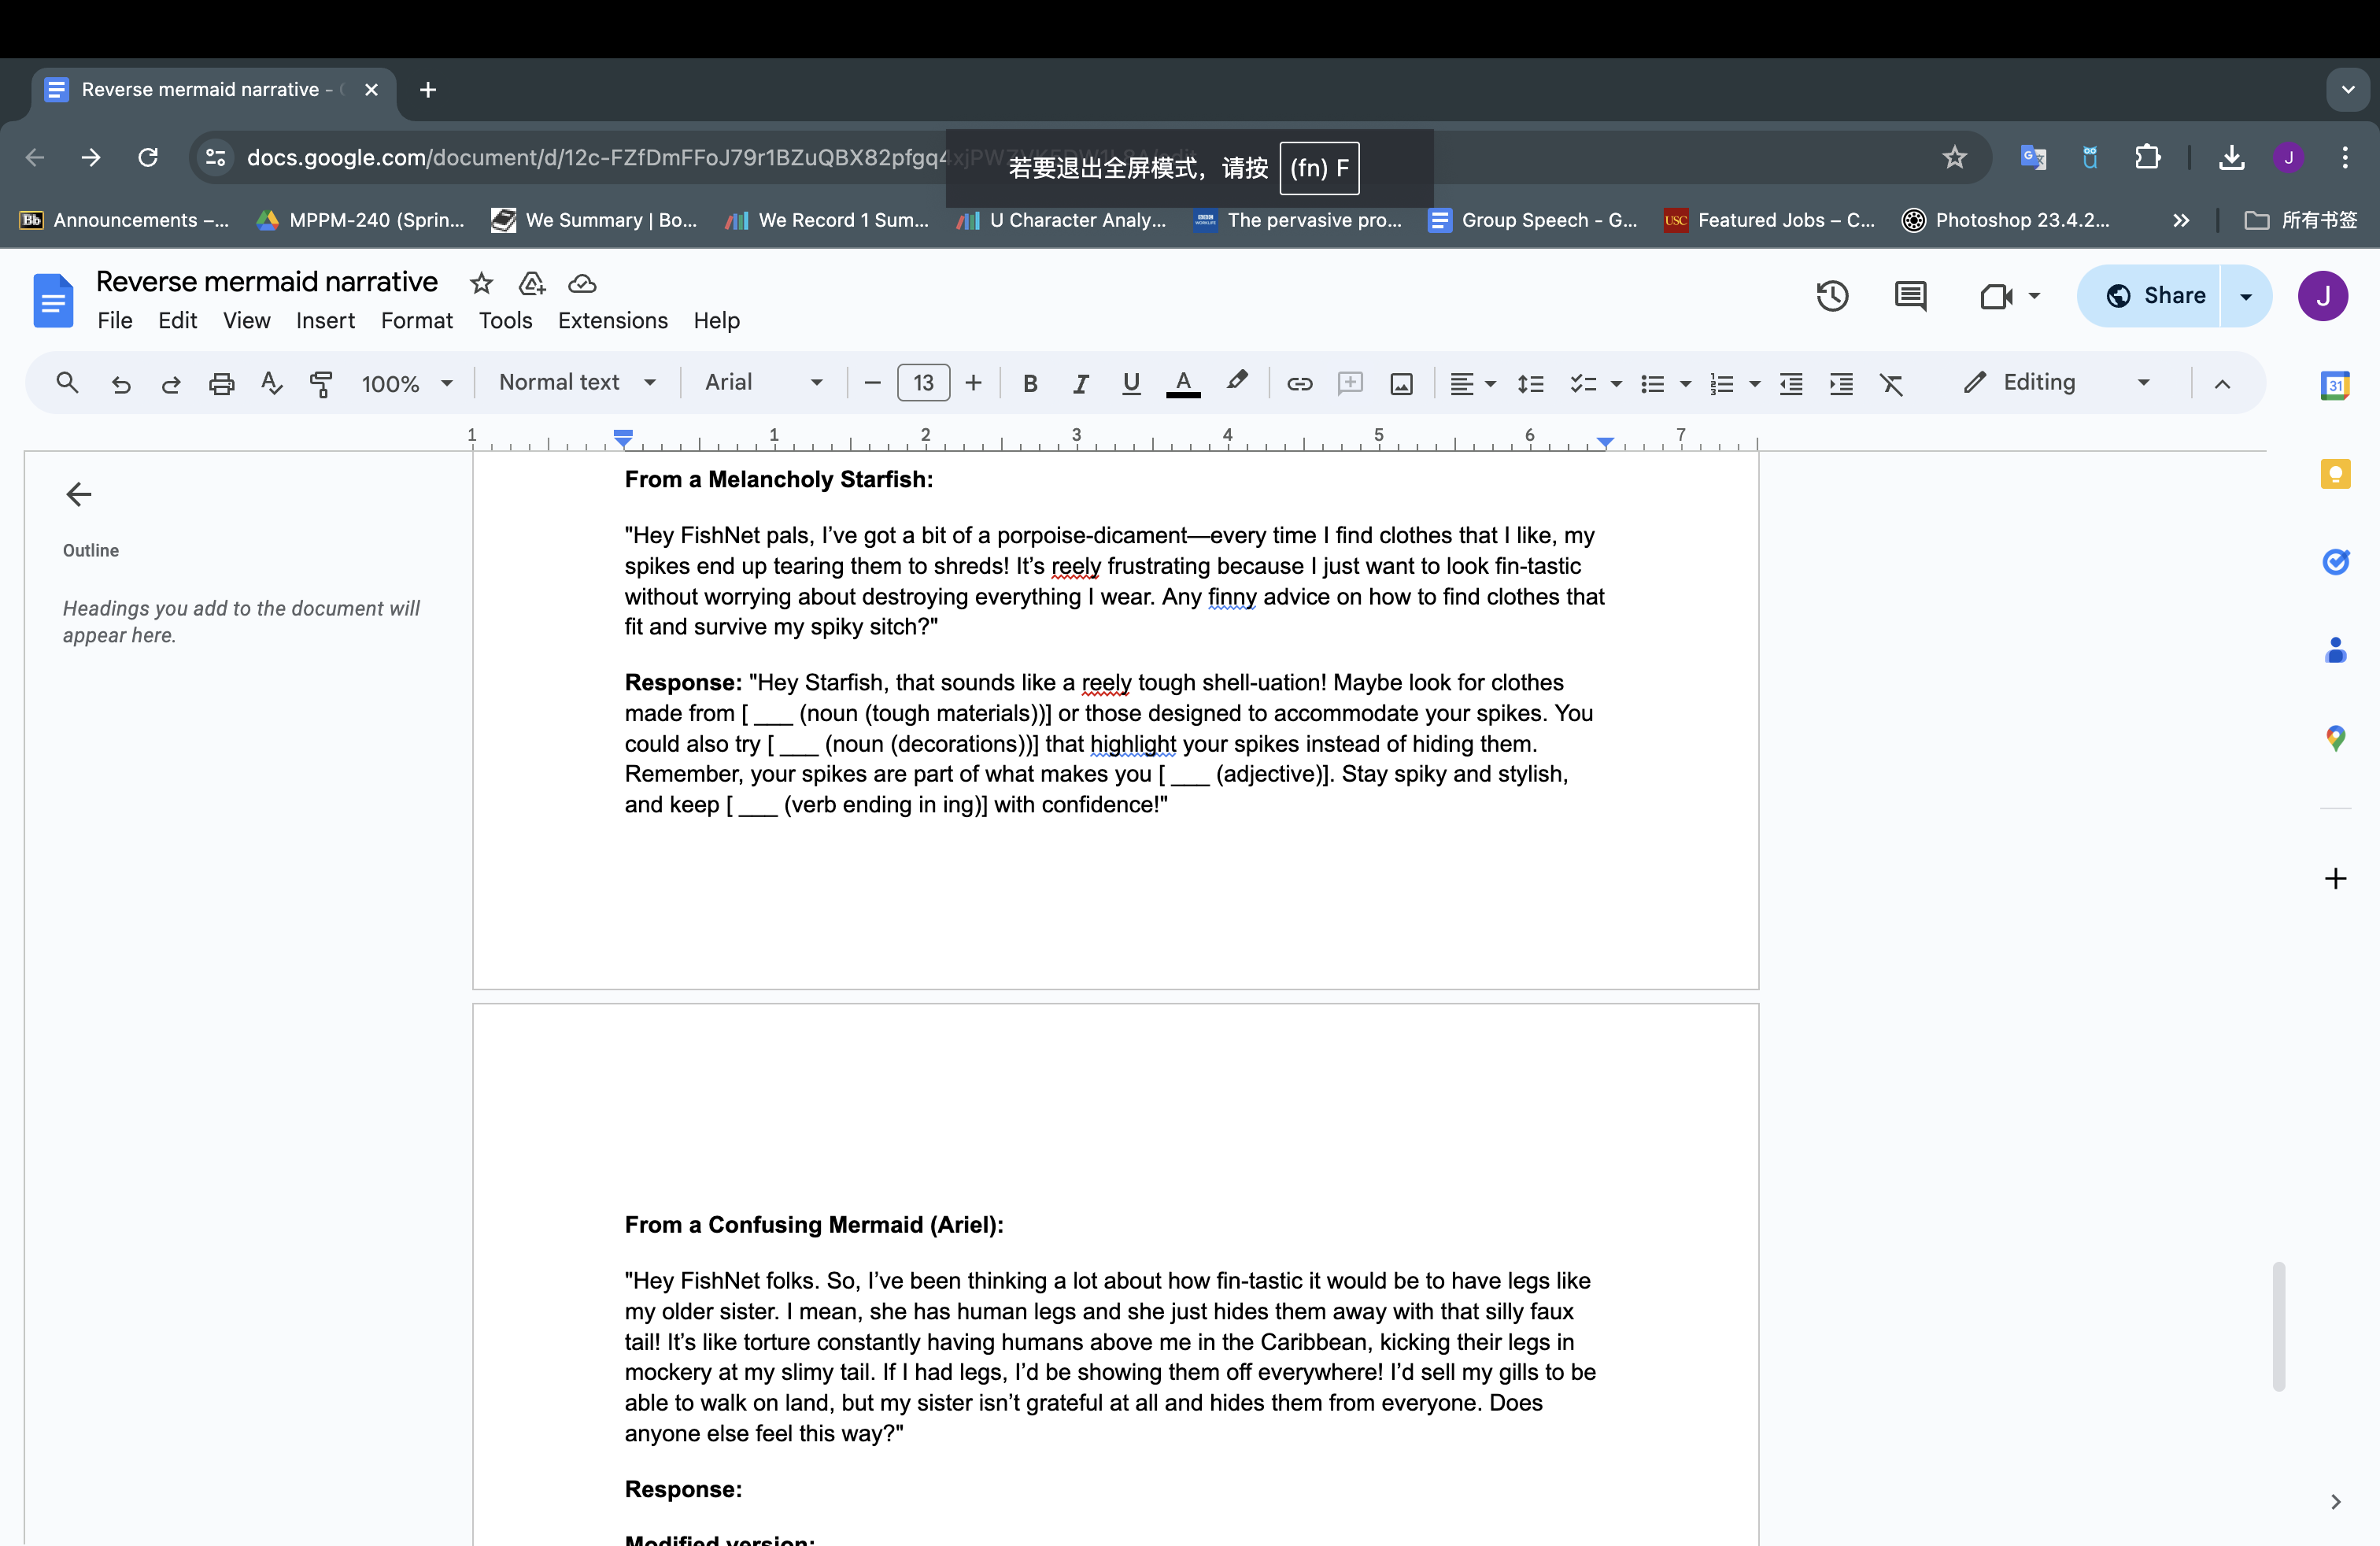Open the zoom level dropdown

coord(407,383)
